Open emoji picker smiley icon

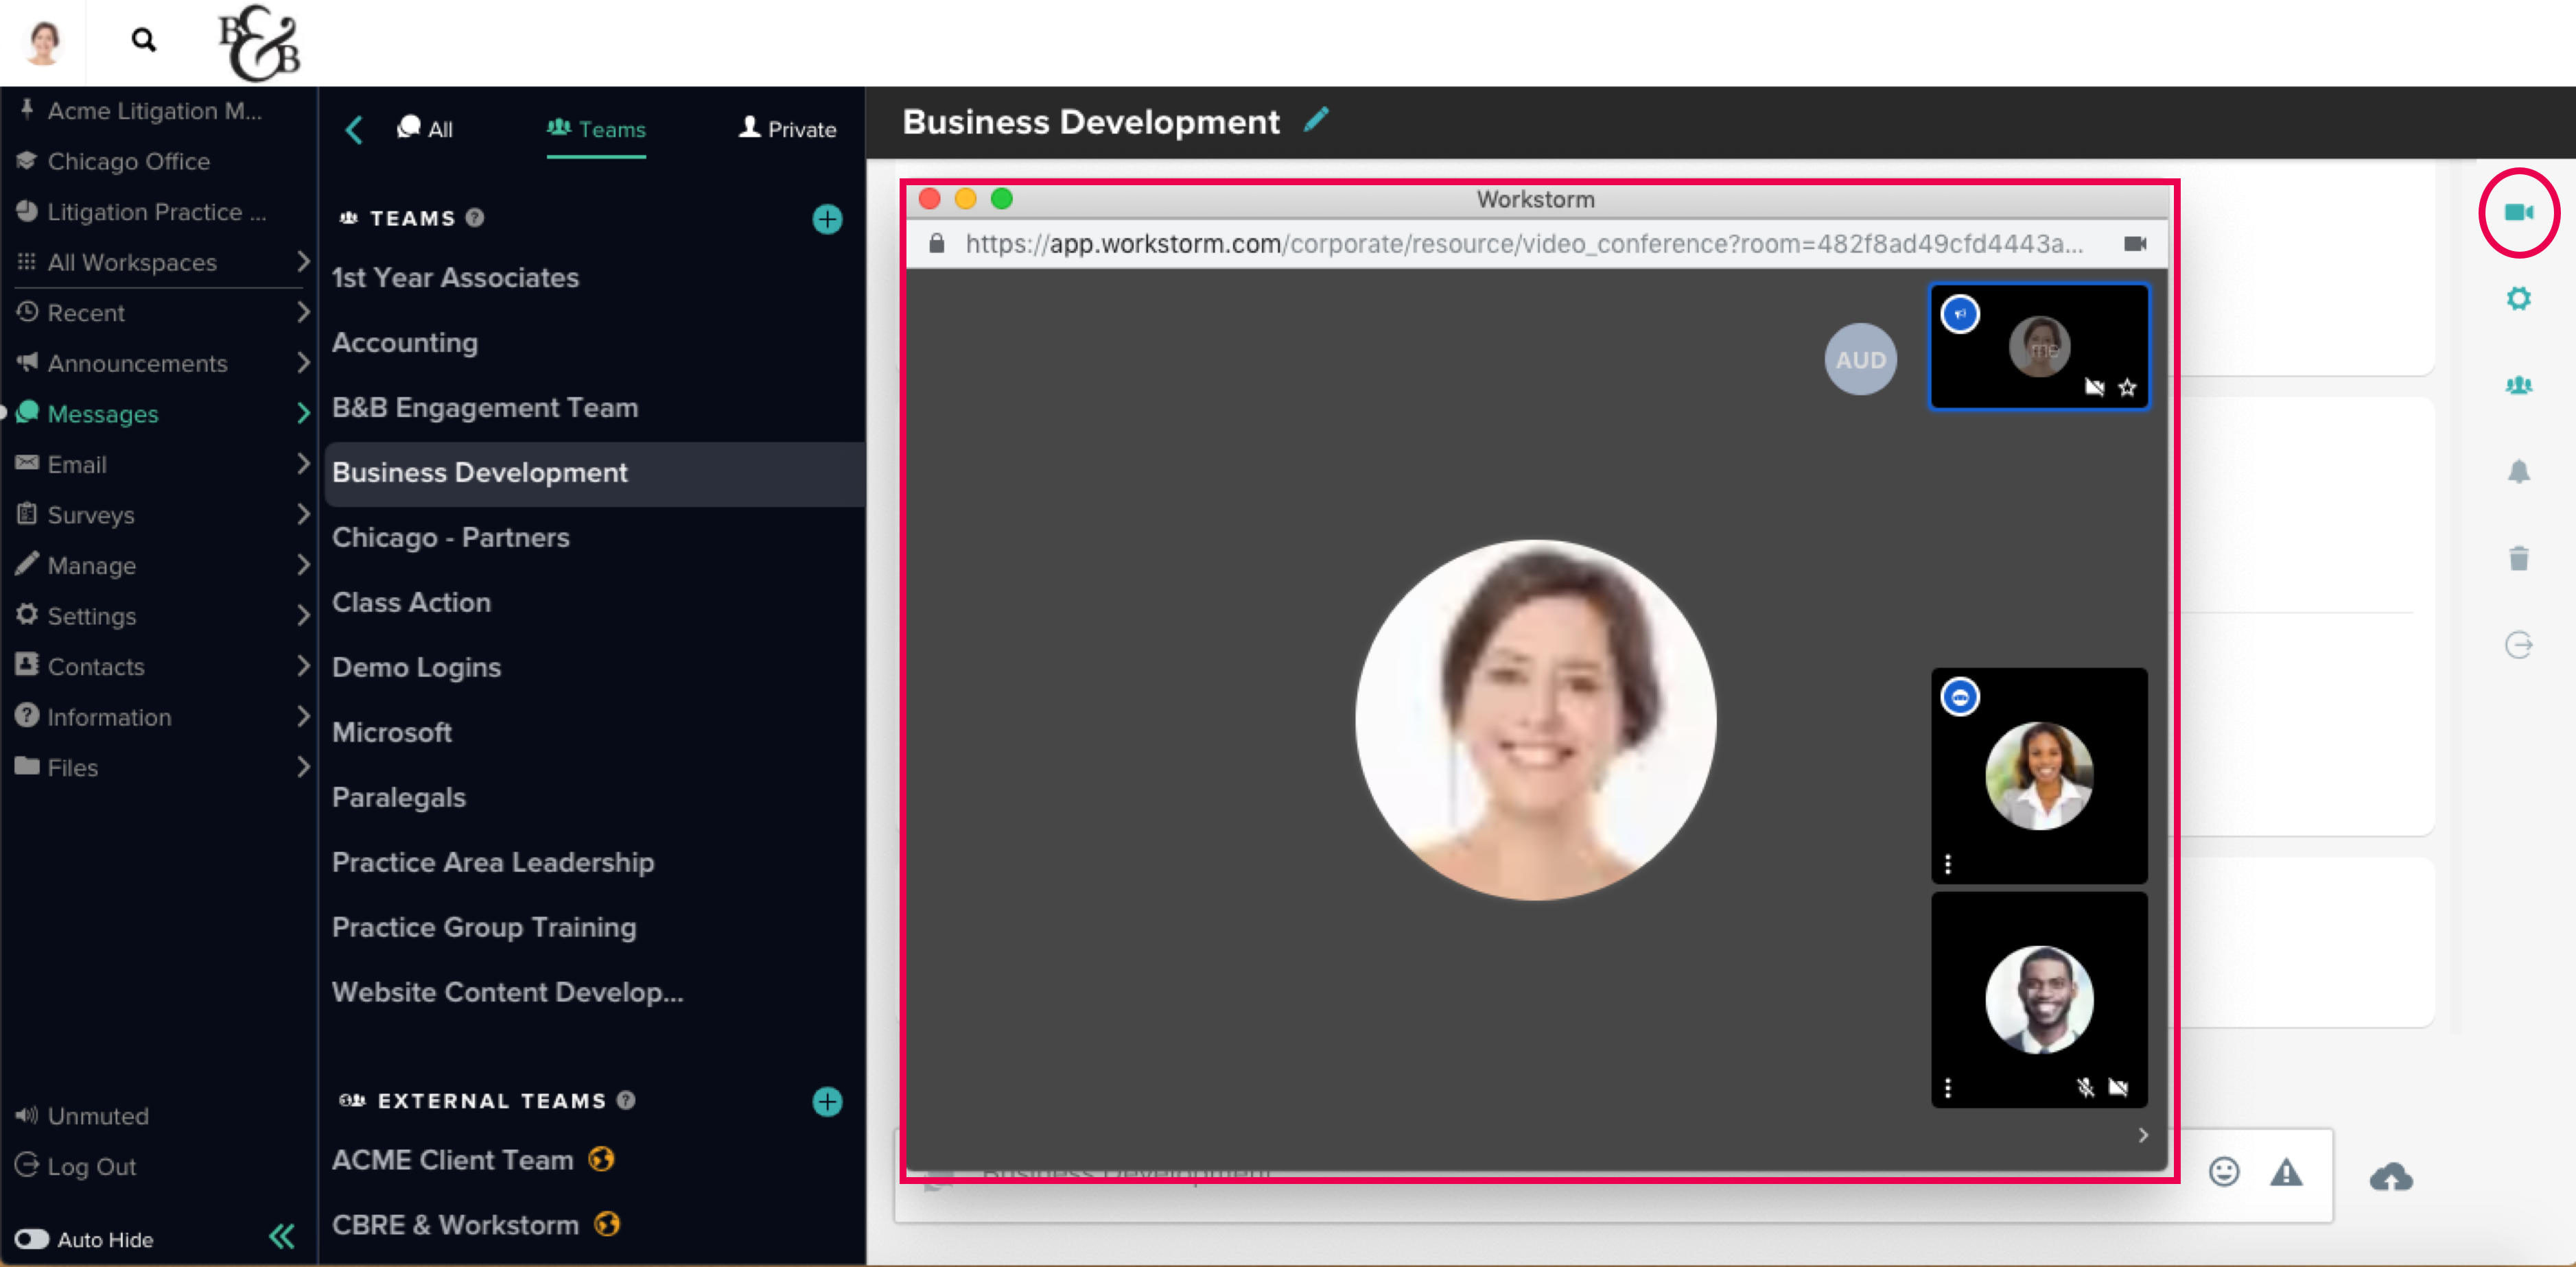click(2223, 1172)
